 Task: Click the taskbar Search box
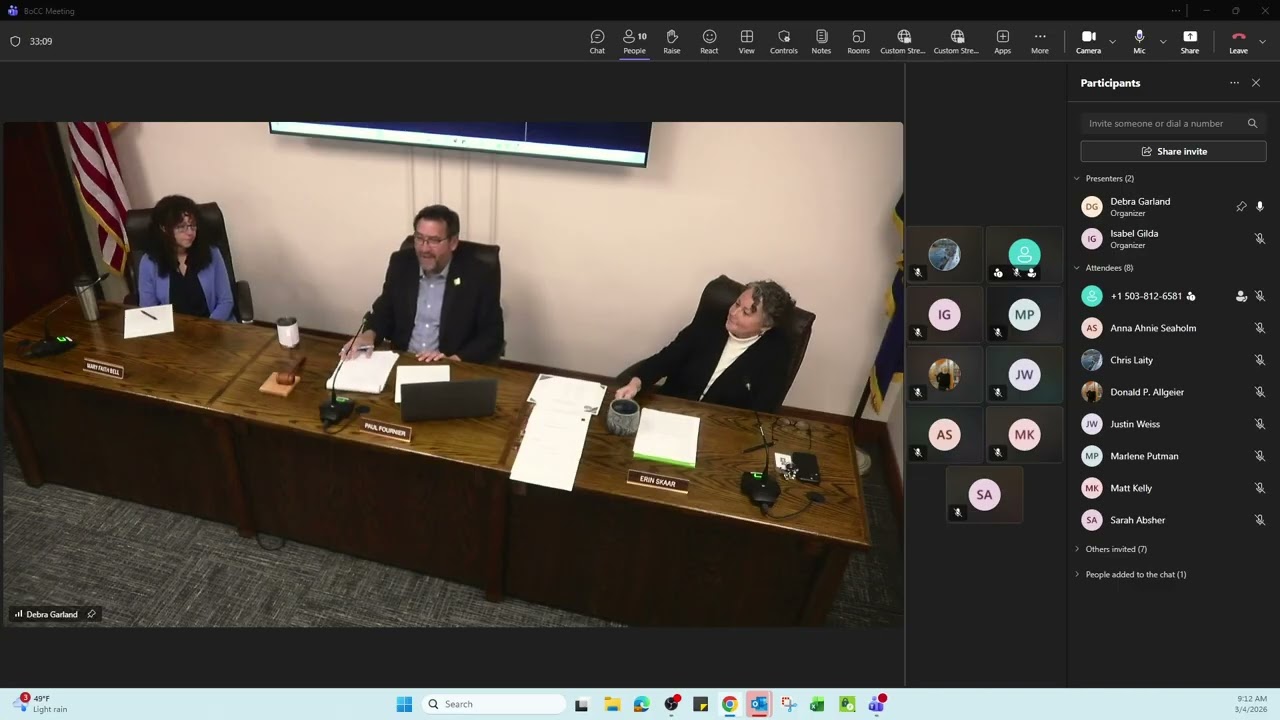click(494, 704)
